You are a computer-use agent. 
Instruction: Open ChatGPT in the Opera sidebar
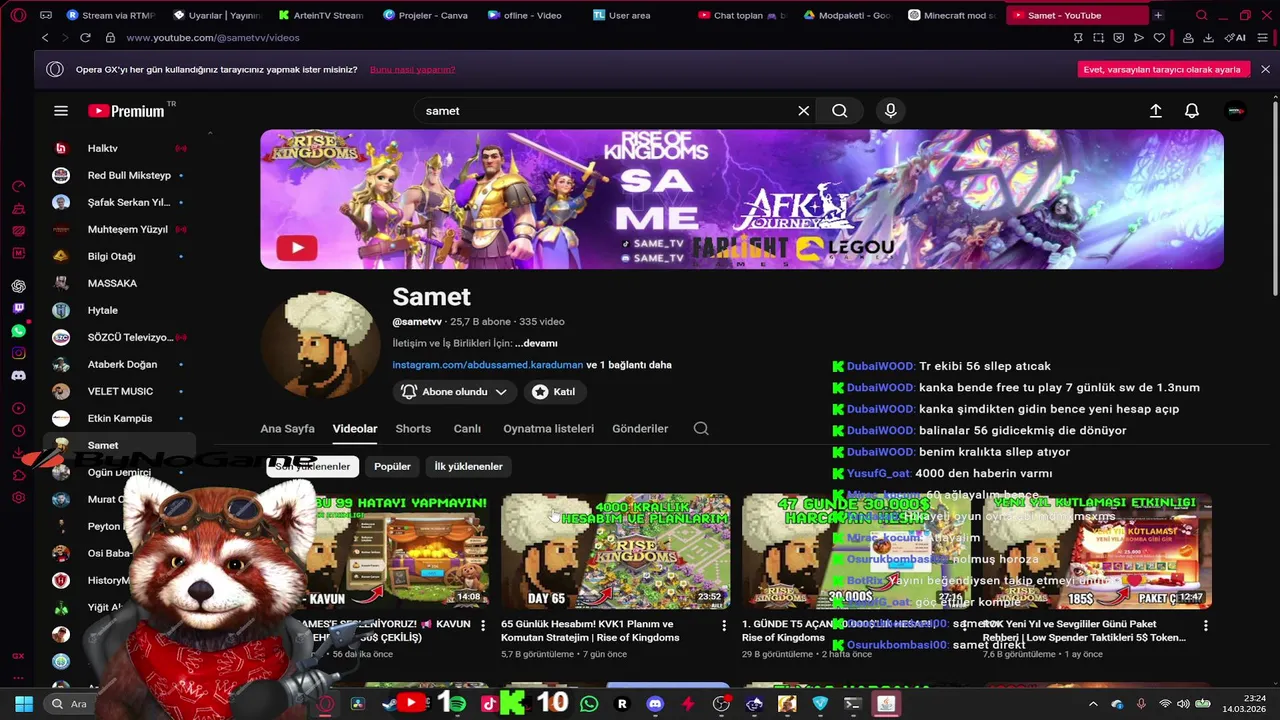coord(18,286)
